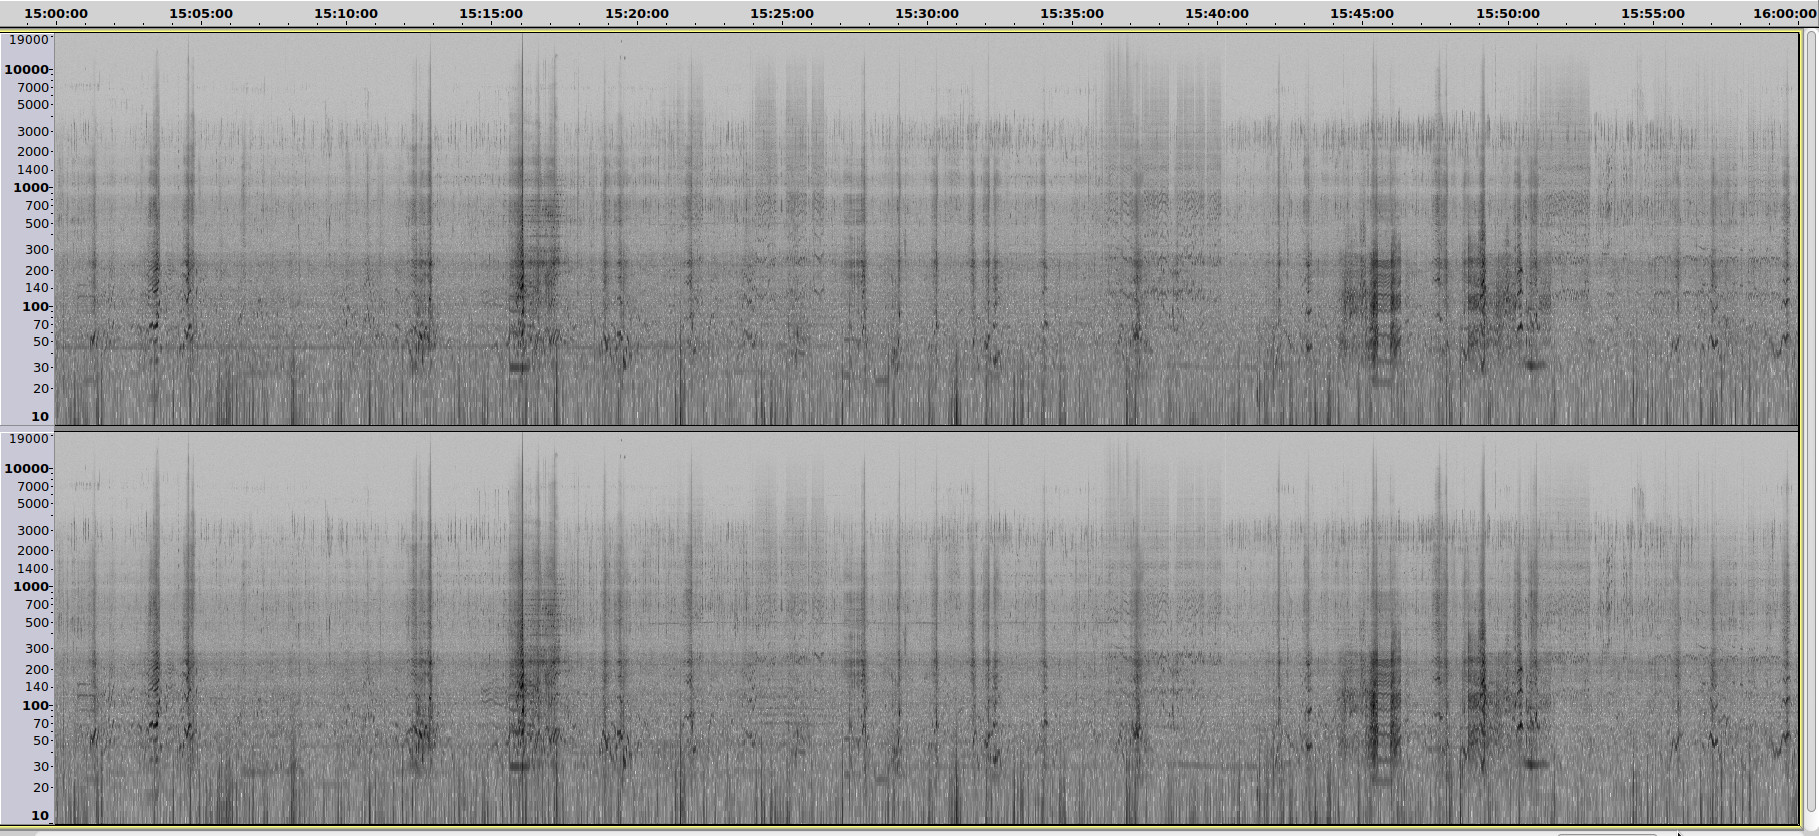Click 500 on lower channel frequency scale
The image size is (1819, 836).
37,623
